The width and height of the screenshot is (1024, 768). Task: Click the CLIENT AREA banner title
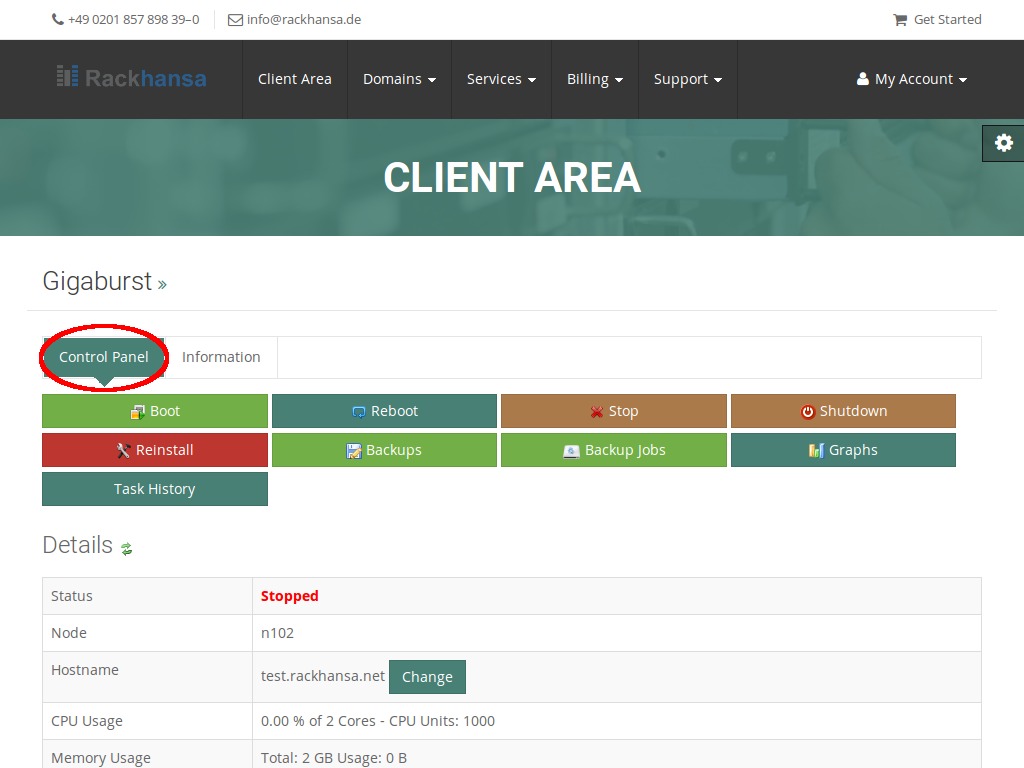point(512,178)
